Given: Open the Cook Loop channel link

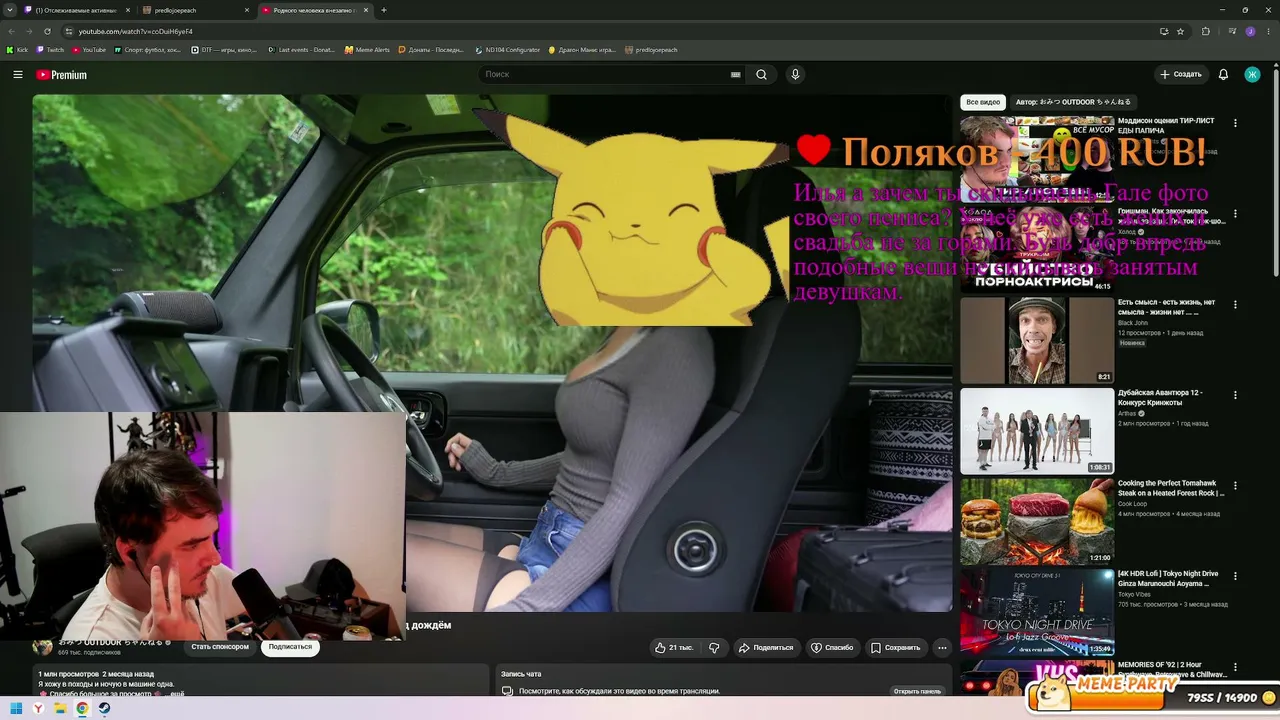Looking at the screenshot, I should coord(1133,504).
